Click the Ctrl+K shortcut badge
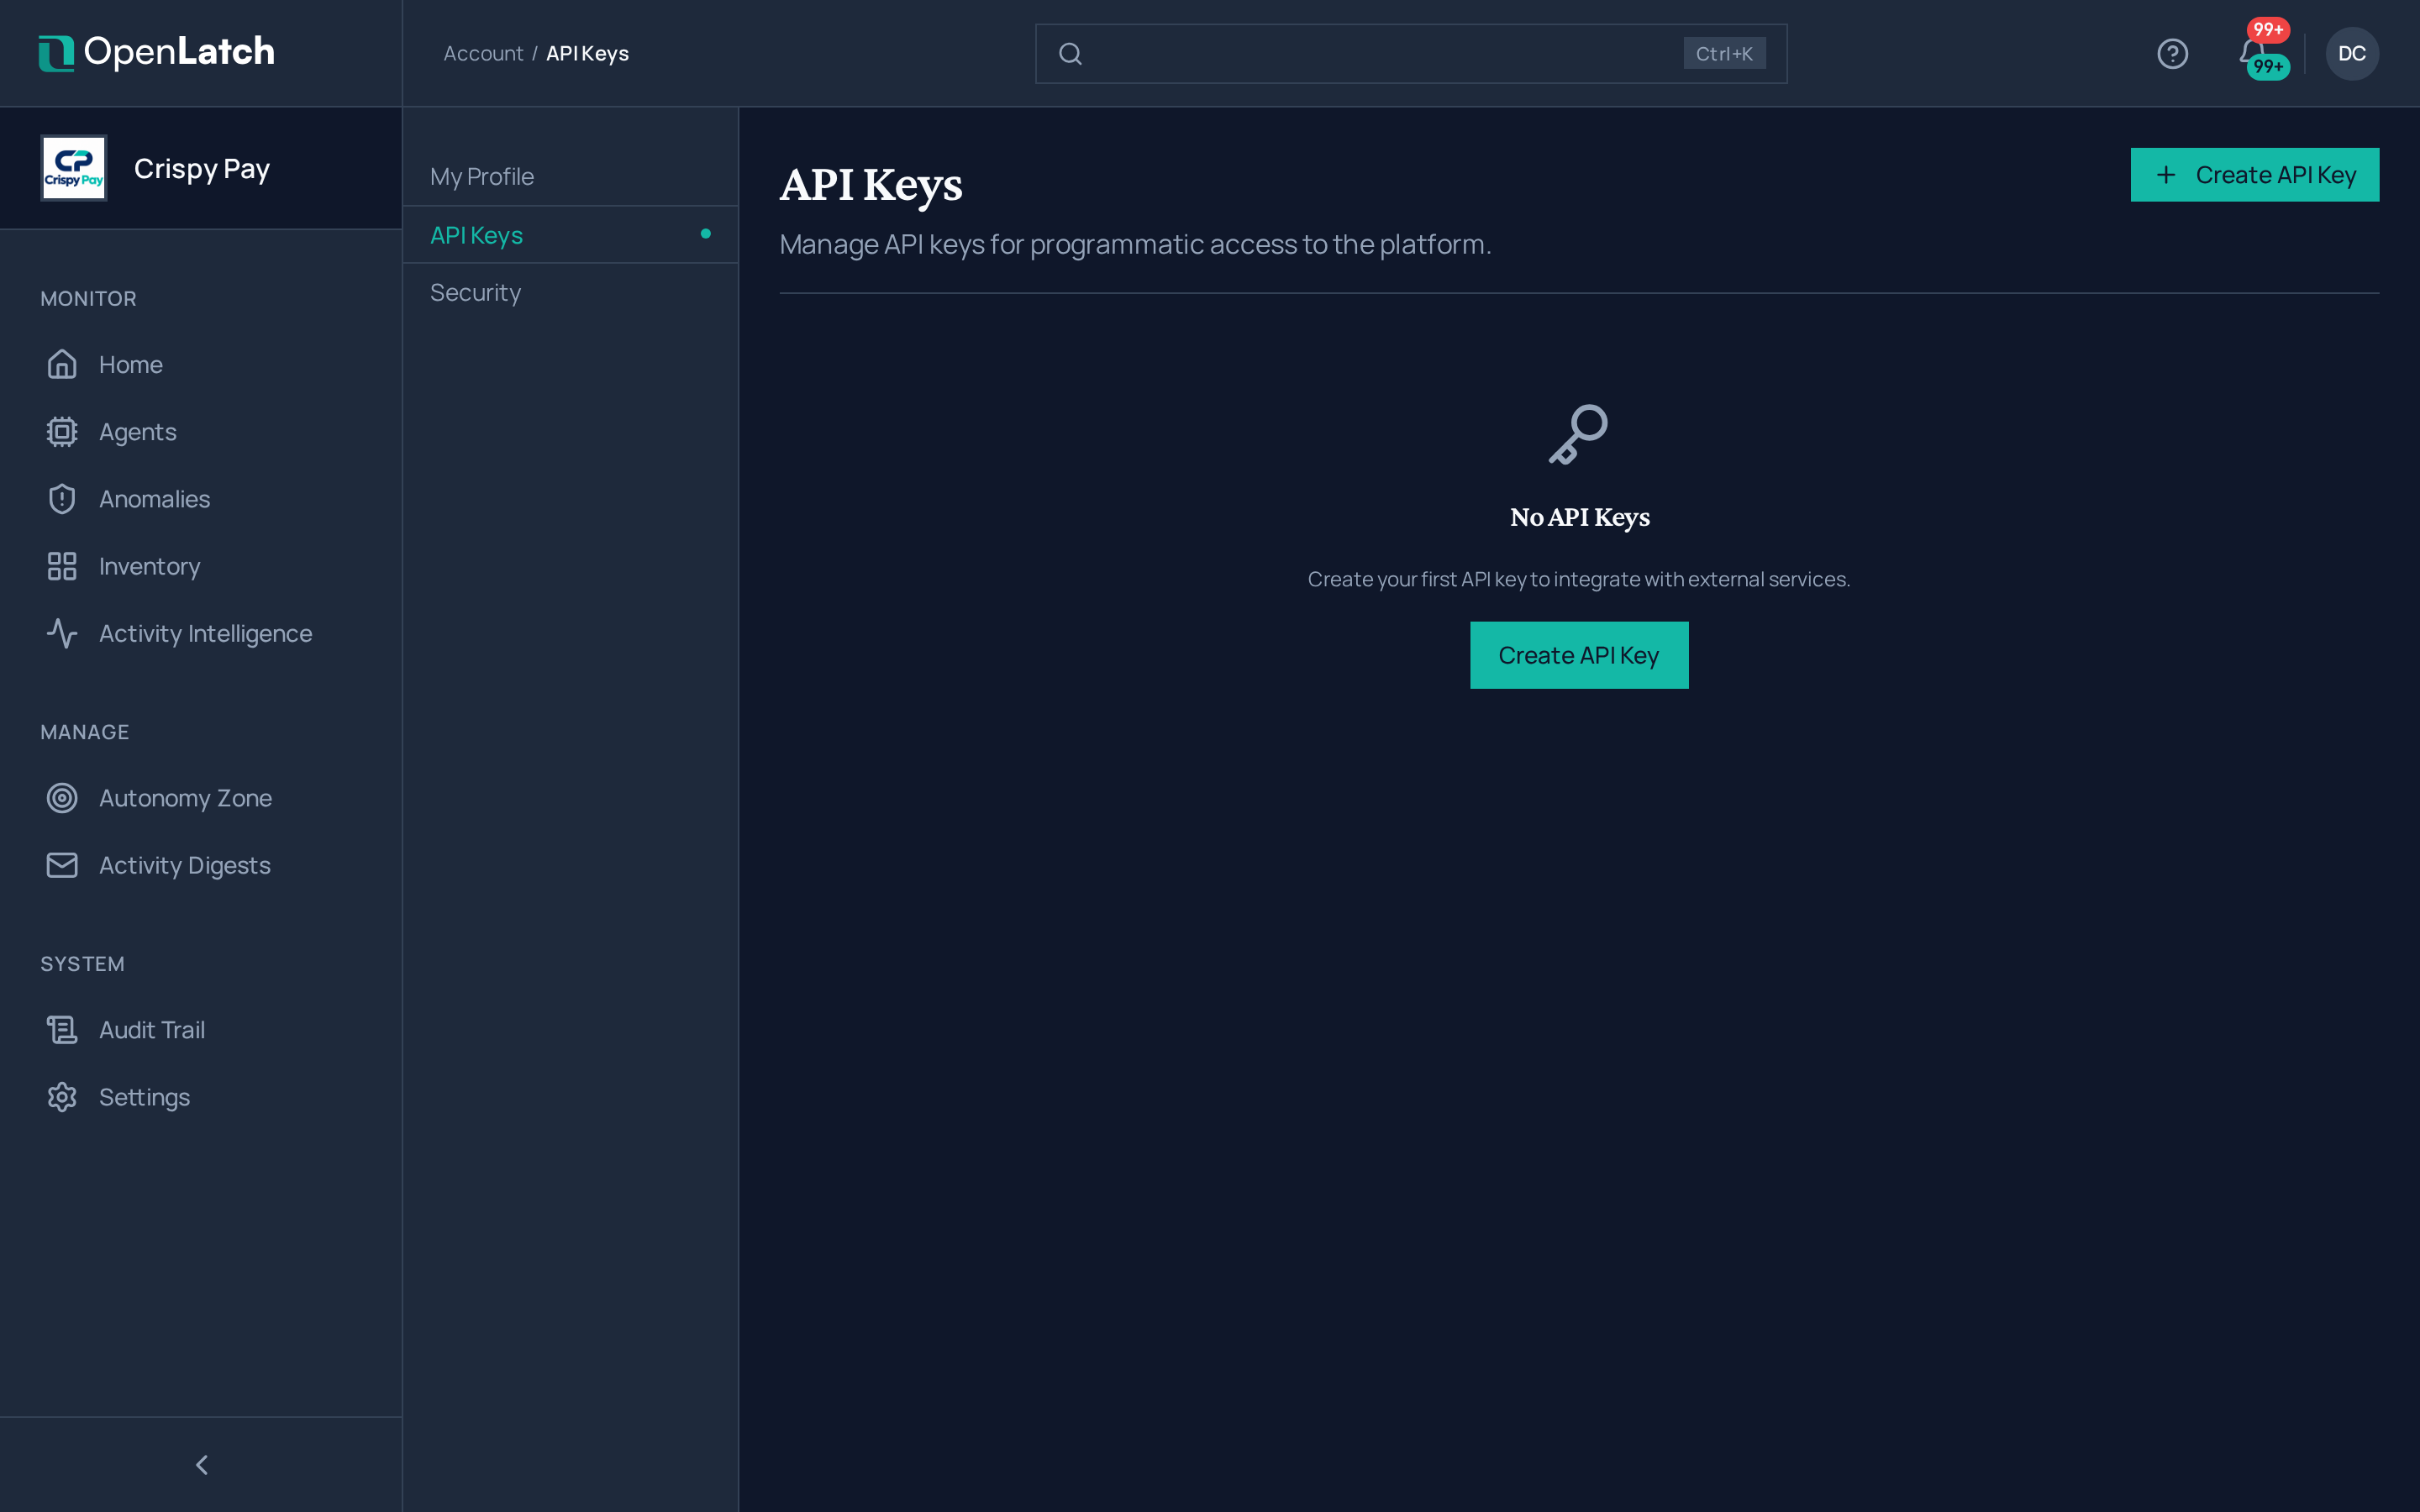 pyautogui.click(x=1723, y=53)
